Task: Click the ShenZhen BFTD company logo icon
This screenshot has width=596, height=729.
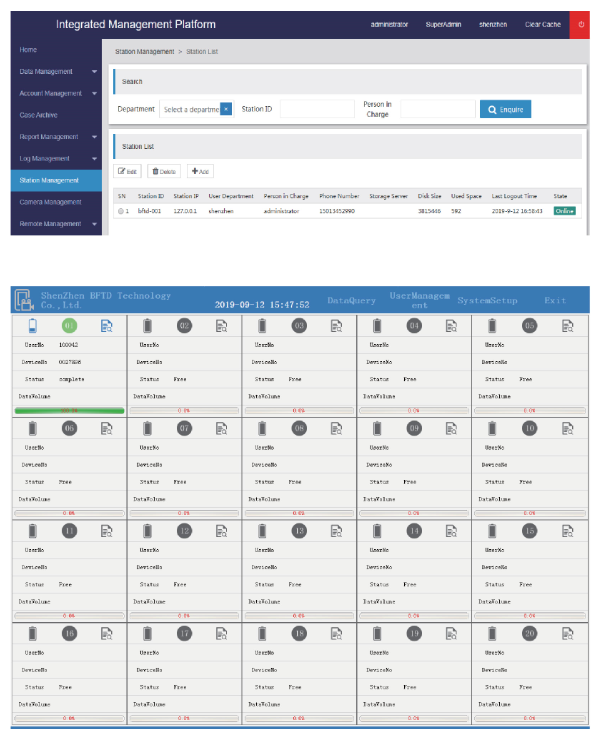Action: coord(24,300)
